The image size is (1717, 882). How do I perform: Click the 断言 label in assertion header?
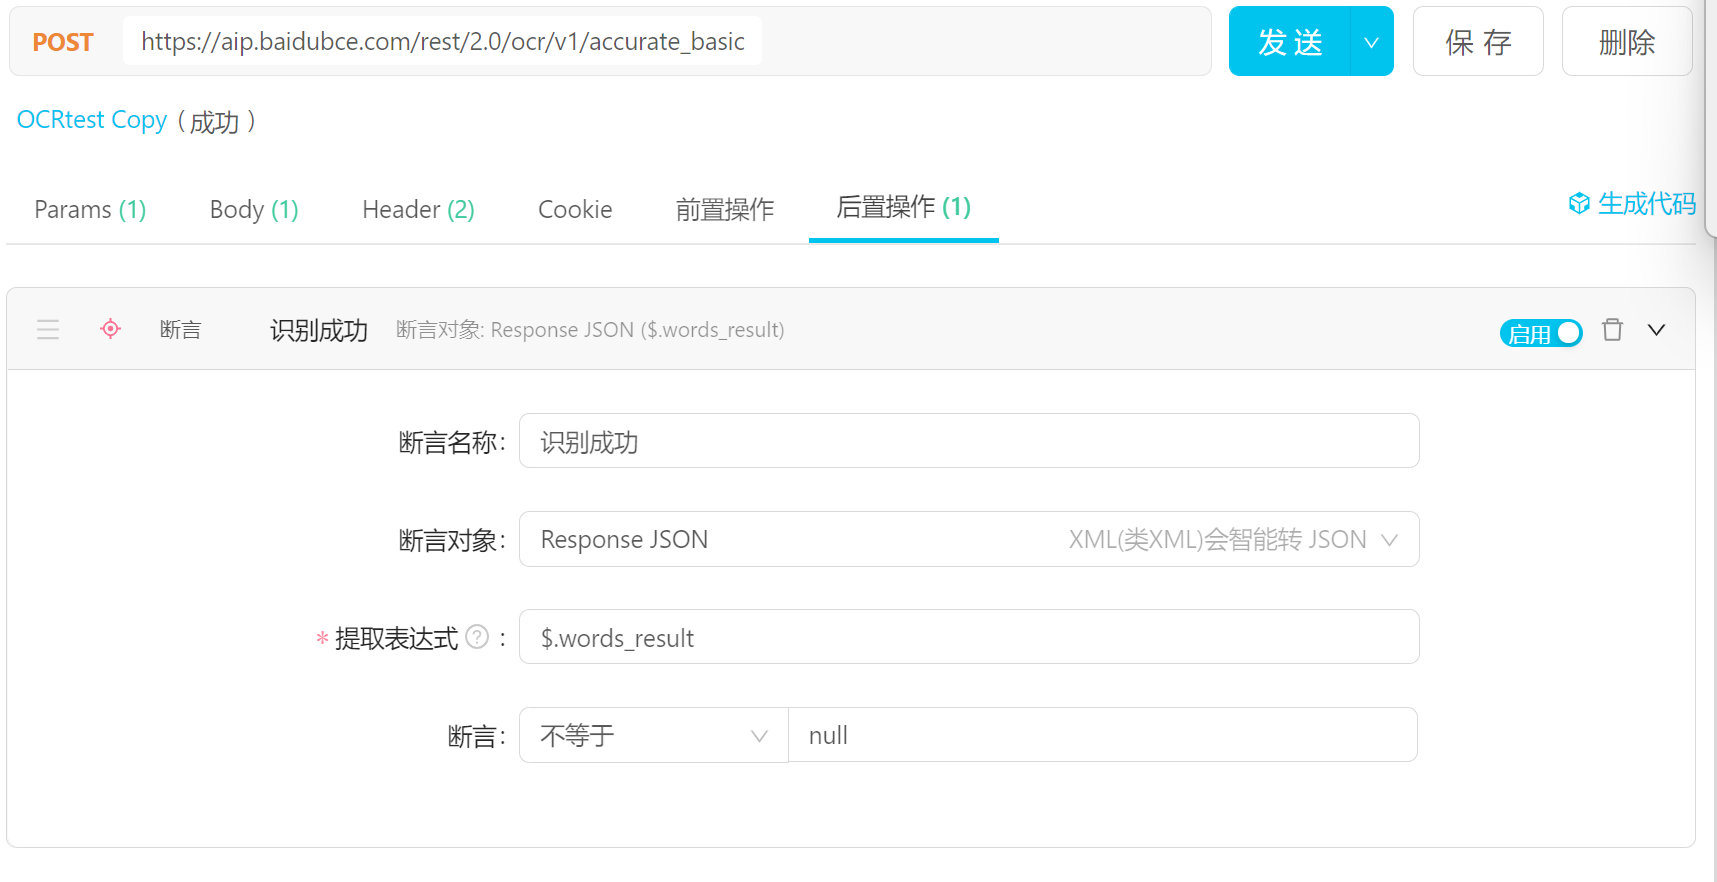point(181,330)
